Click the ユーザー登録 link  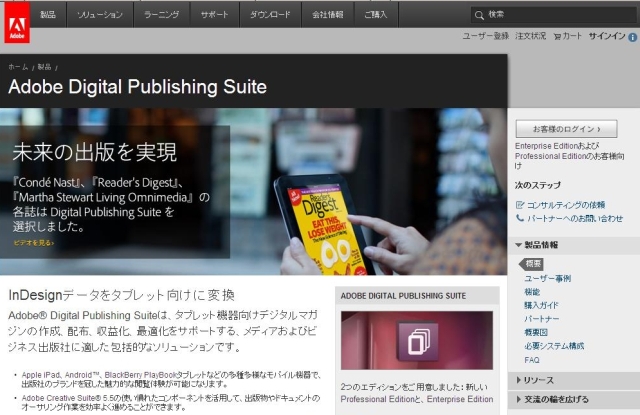[x=486, y=36]
